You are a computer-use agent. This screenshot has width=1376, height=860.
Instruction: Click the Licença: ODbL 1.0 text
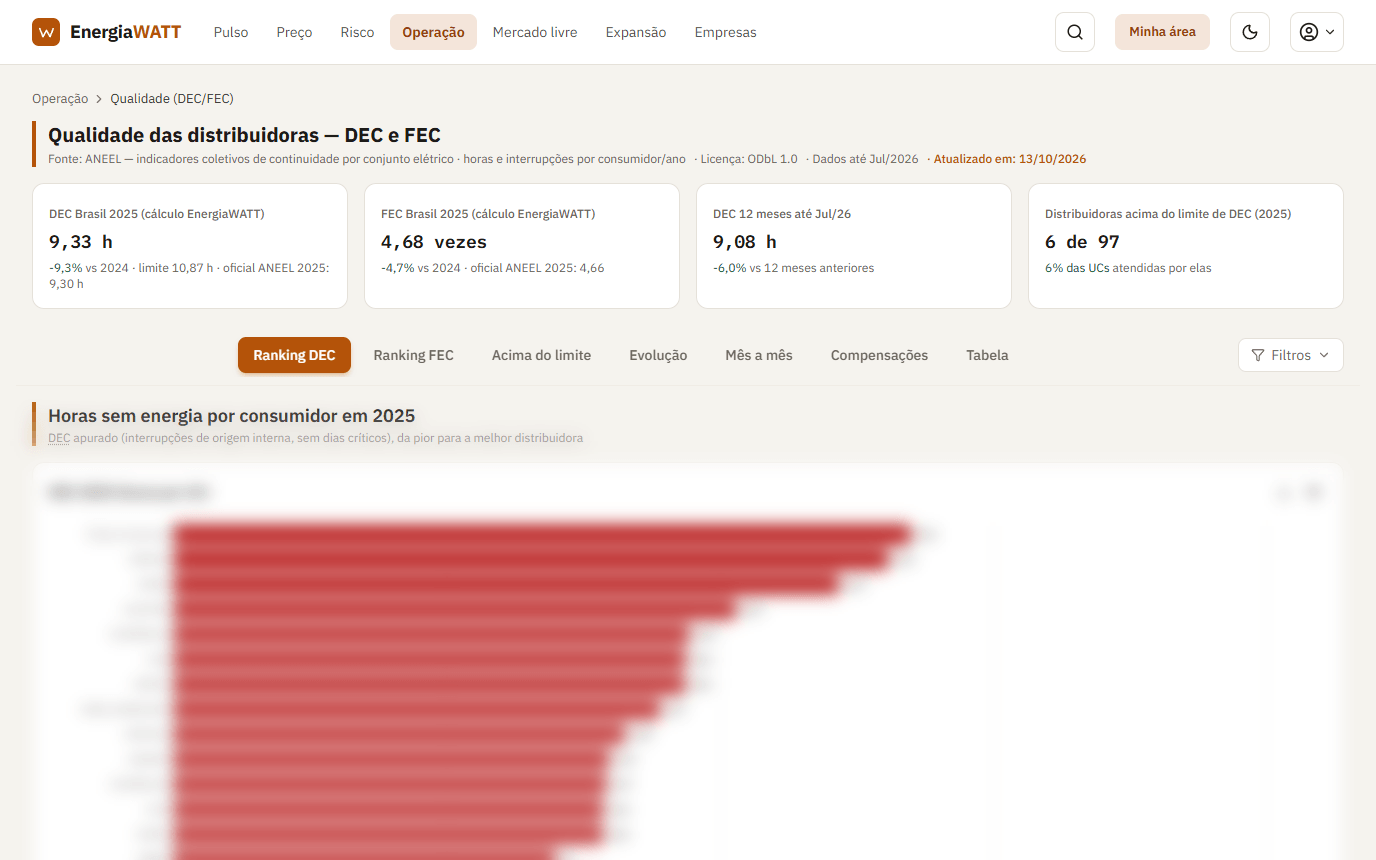pos(750,159)
